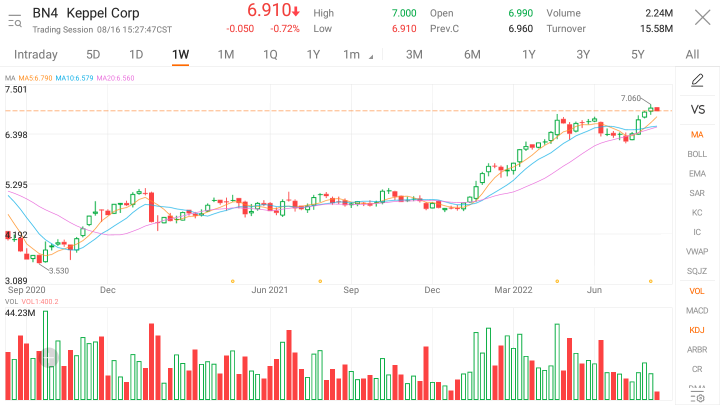The image size is (720, 405).
Task: Click the MA10:6.579 legend label
Action: click(x=74, y=78)
